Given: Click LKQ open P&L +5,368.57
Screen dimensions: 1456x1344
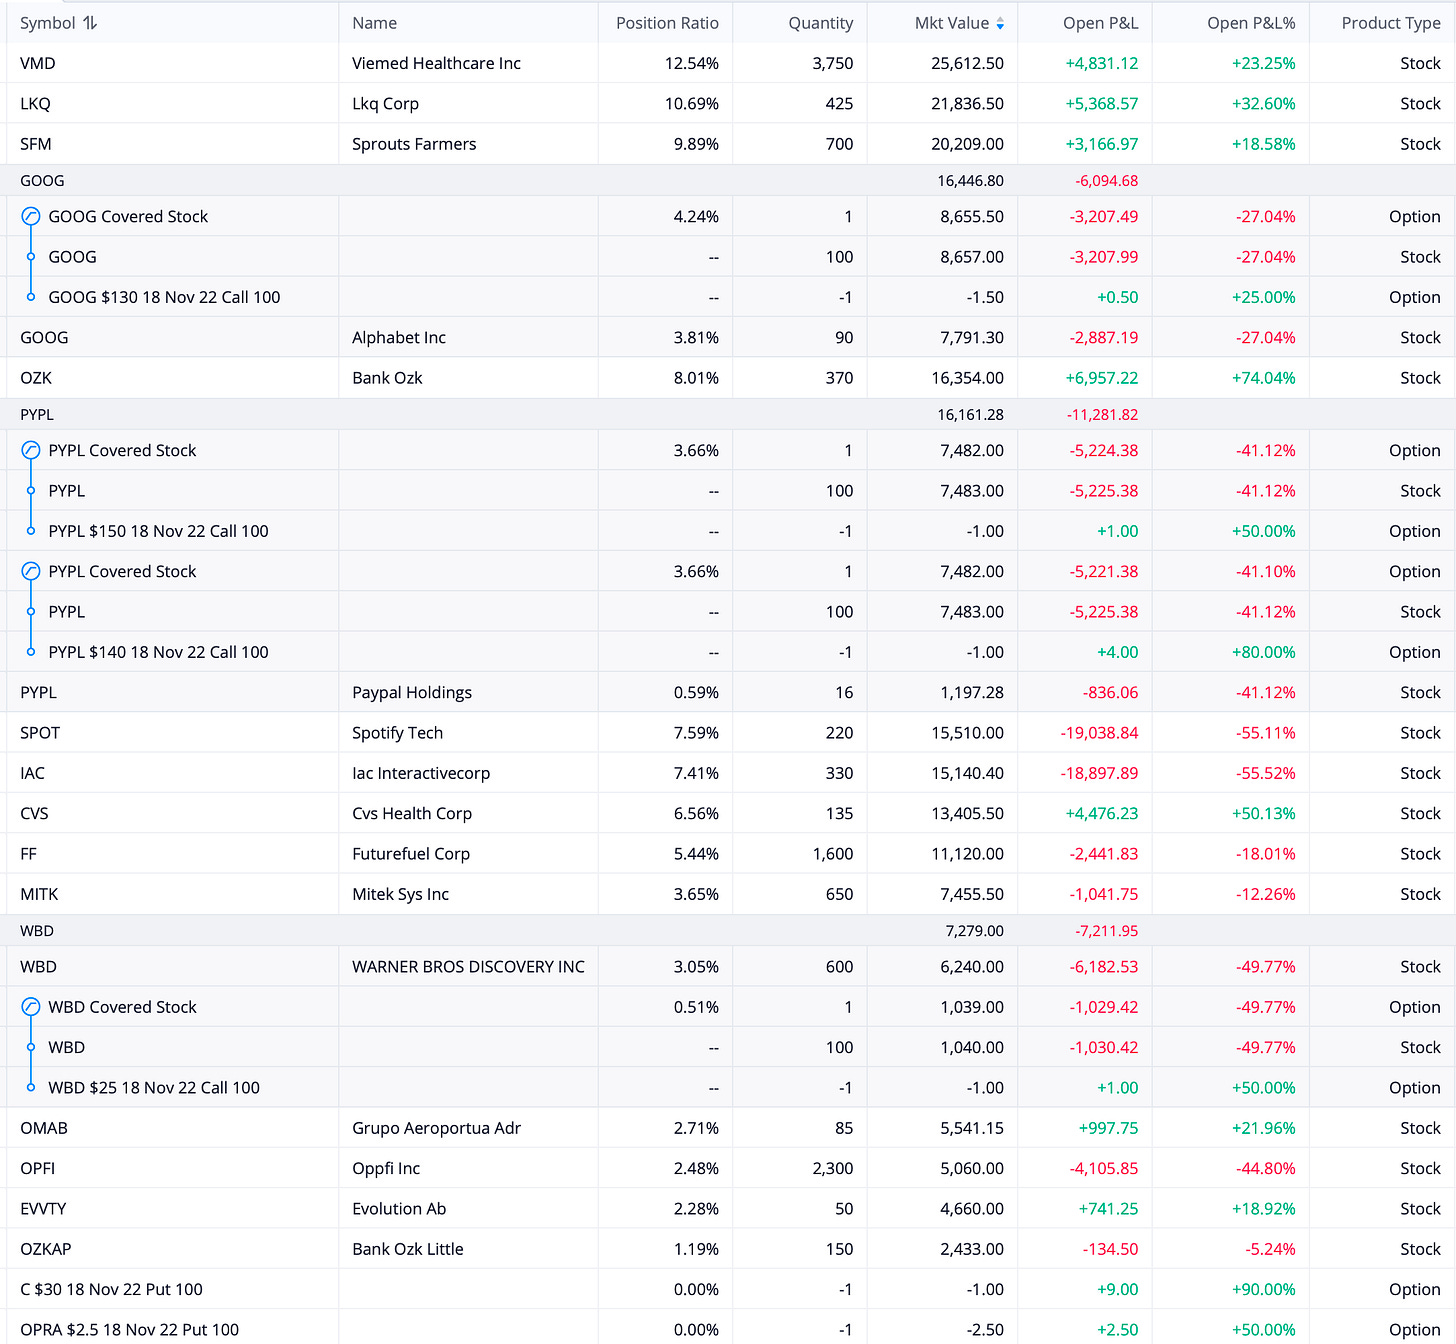Looking at the screenshot, I should 1102,103.
